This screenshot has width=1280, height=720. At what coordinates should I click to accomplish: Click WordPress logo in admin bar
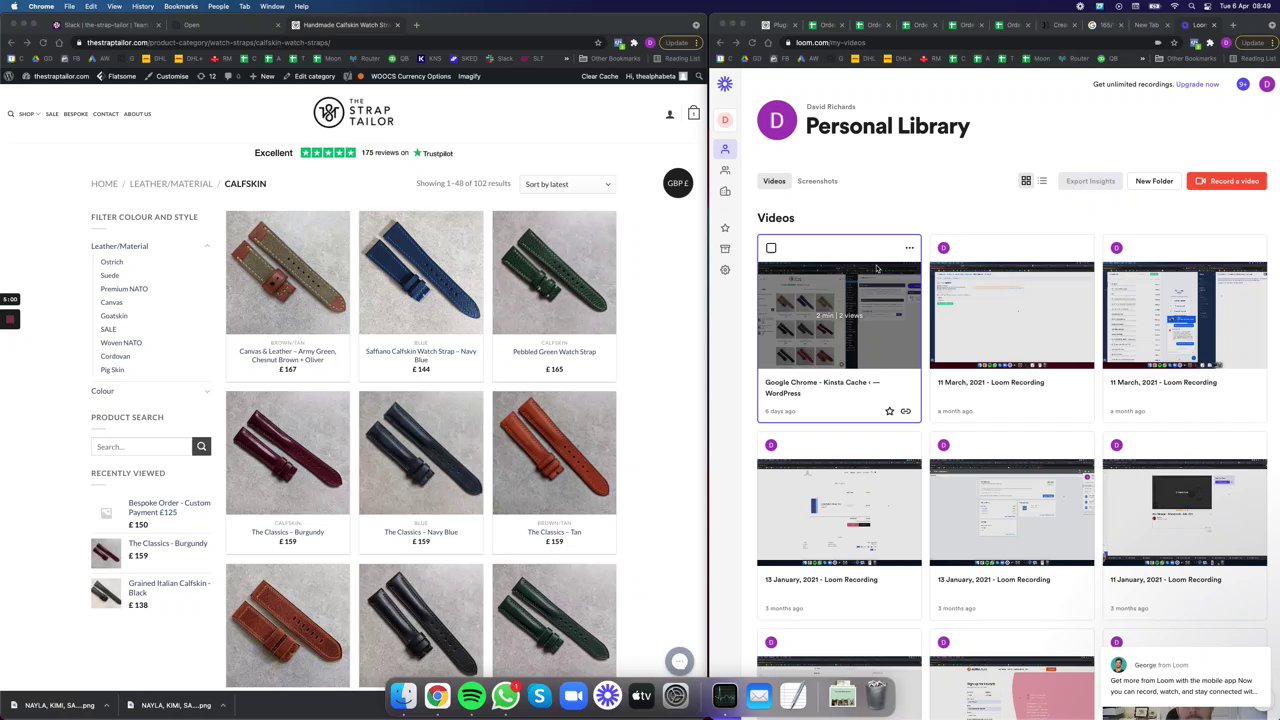10,76
